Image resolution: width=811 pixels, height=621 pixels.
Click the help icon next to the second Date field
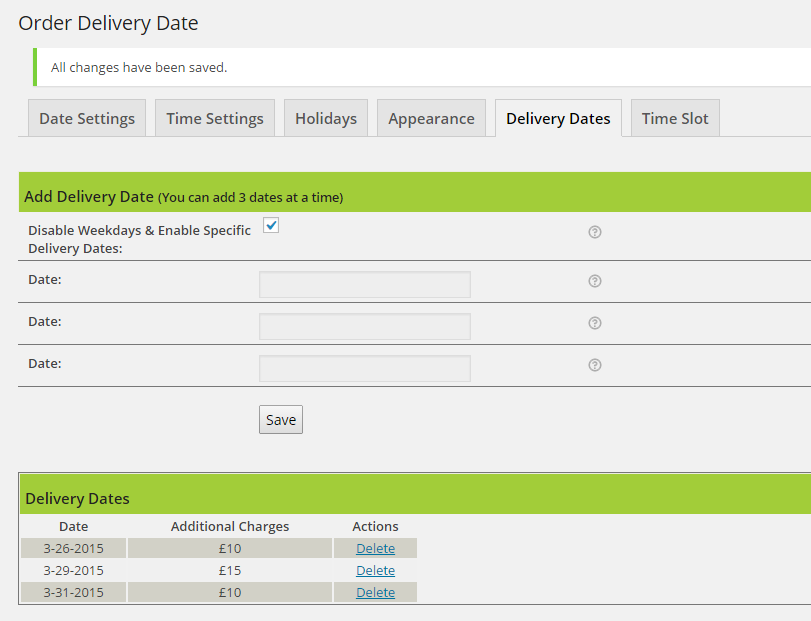pyautogui.click(x=594, y=323)
